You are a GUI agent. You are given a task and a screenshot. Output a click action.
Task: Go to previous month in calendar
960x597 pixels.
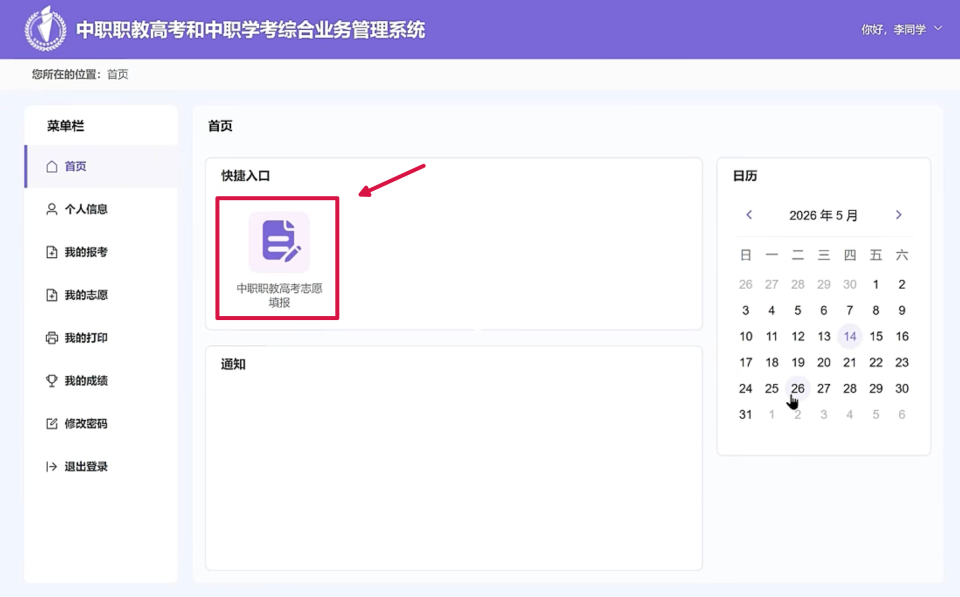point(749,215)
